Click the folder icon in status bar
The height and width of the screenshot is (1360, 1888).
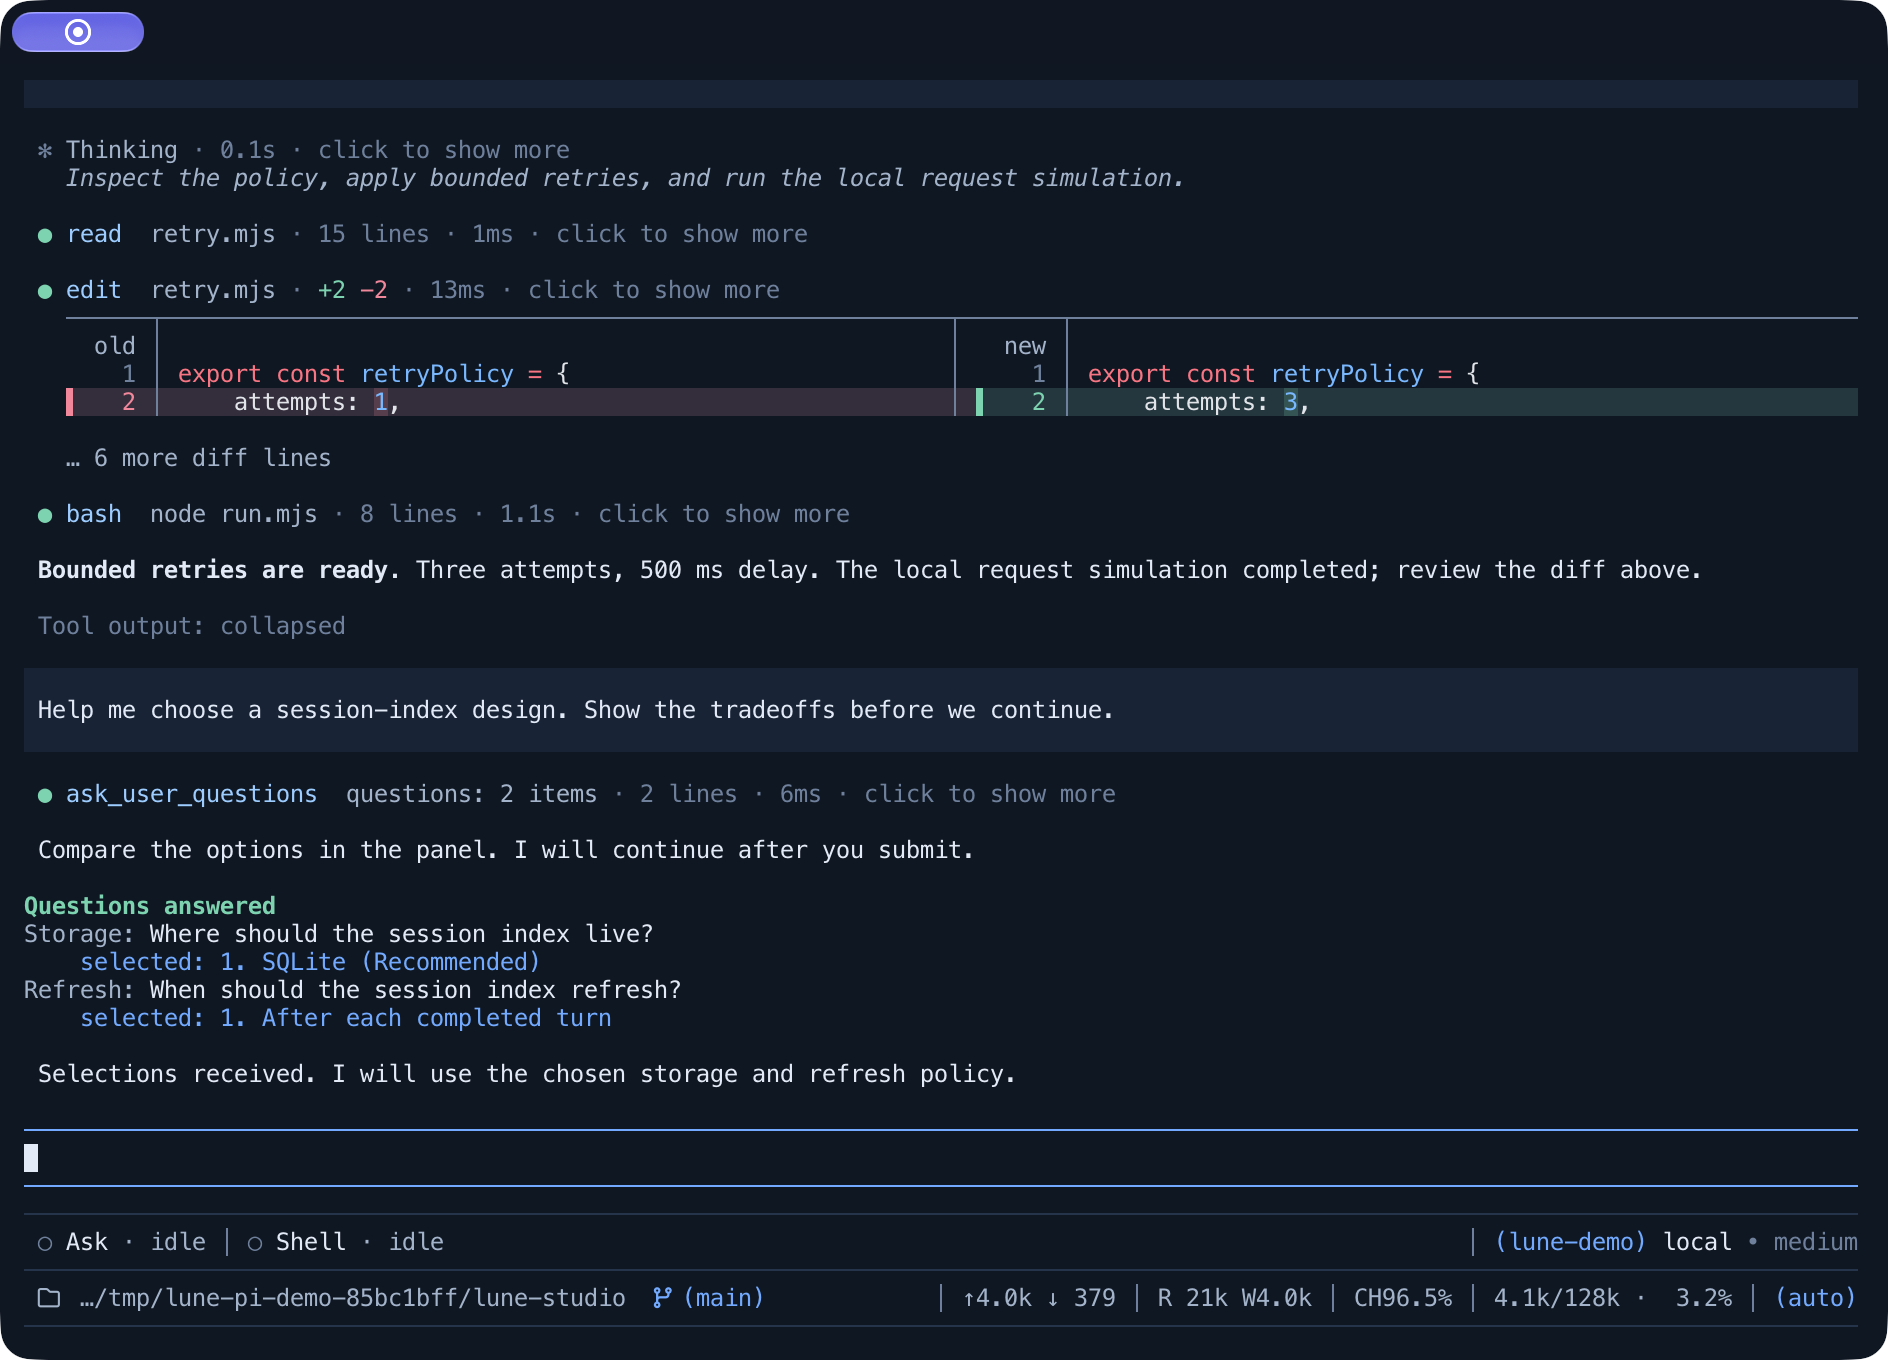(49, 1298)
